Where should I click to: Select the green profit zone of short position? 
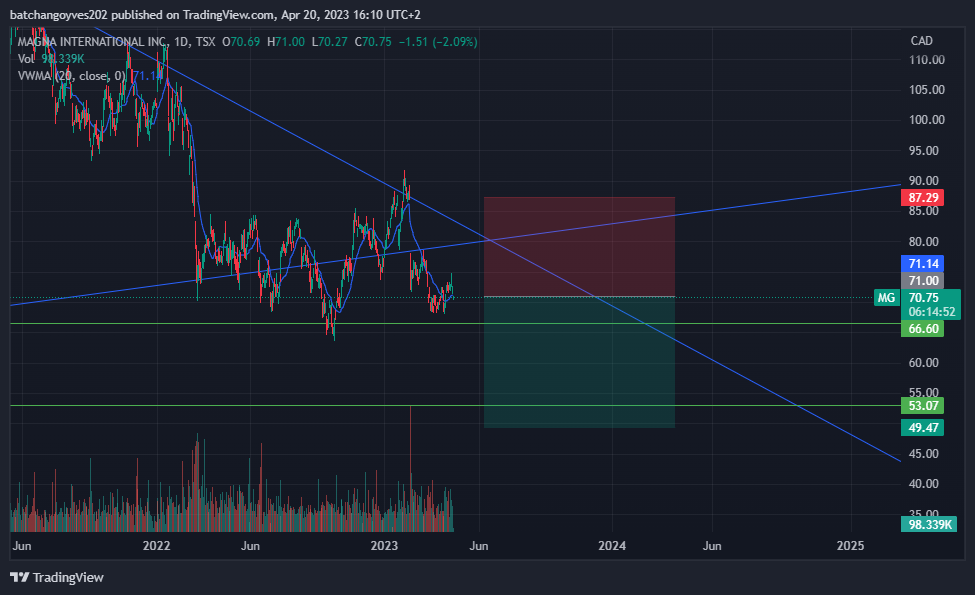pos(580,362)
